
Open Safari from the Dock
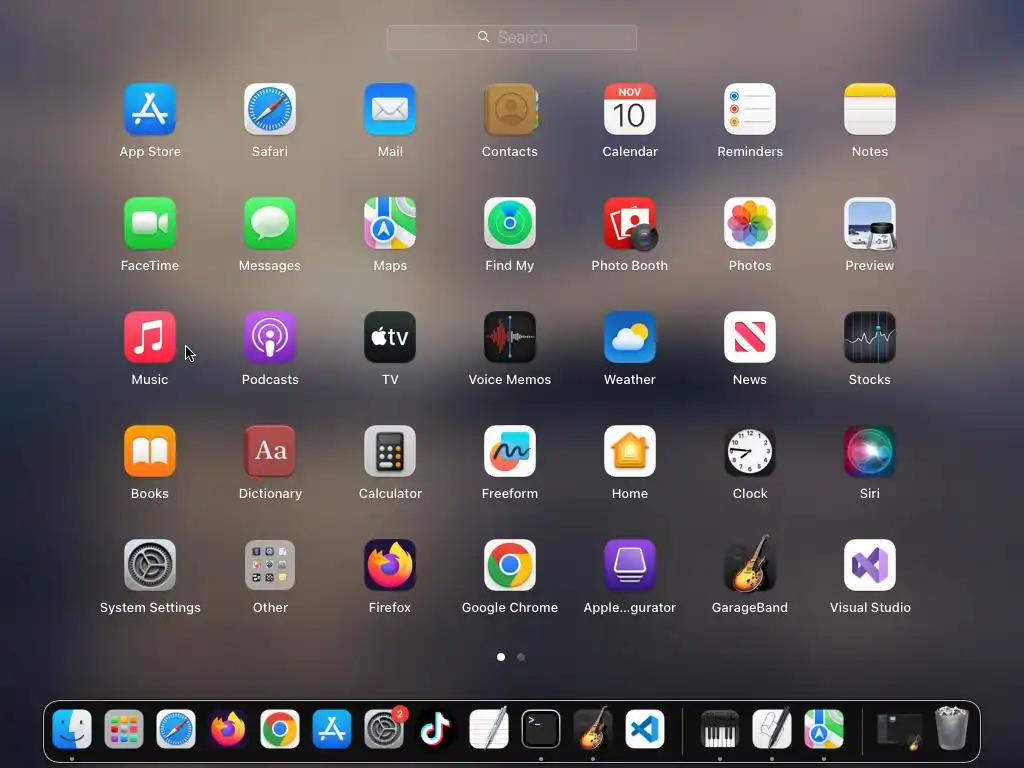[176, 729]
